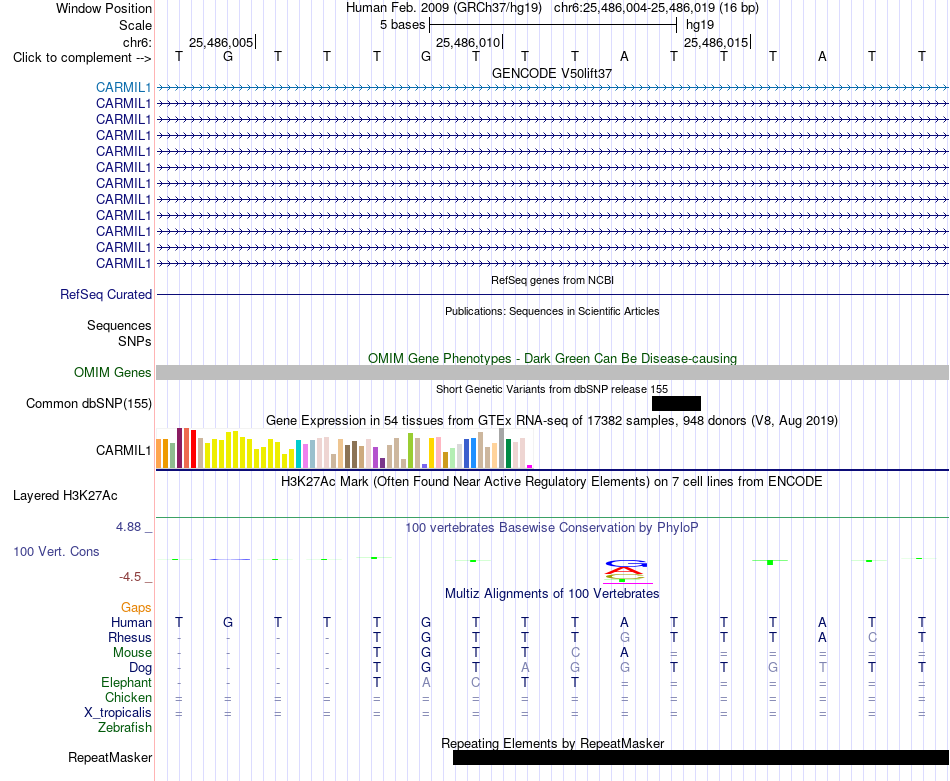Click the 'Click to complement -->' label
This screenshot has height=781, width=950.
(x=82, y=58)
